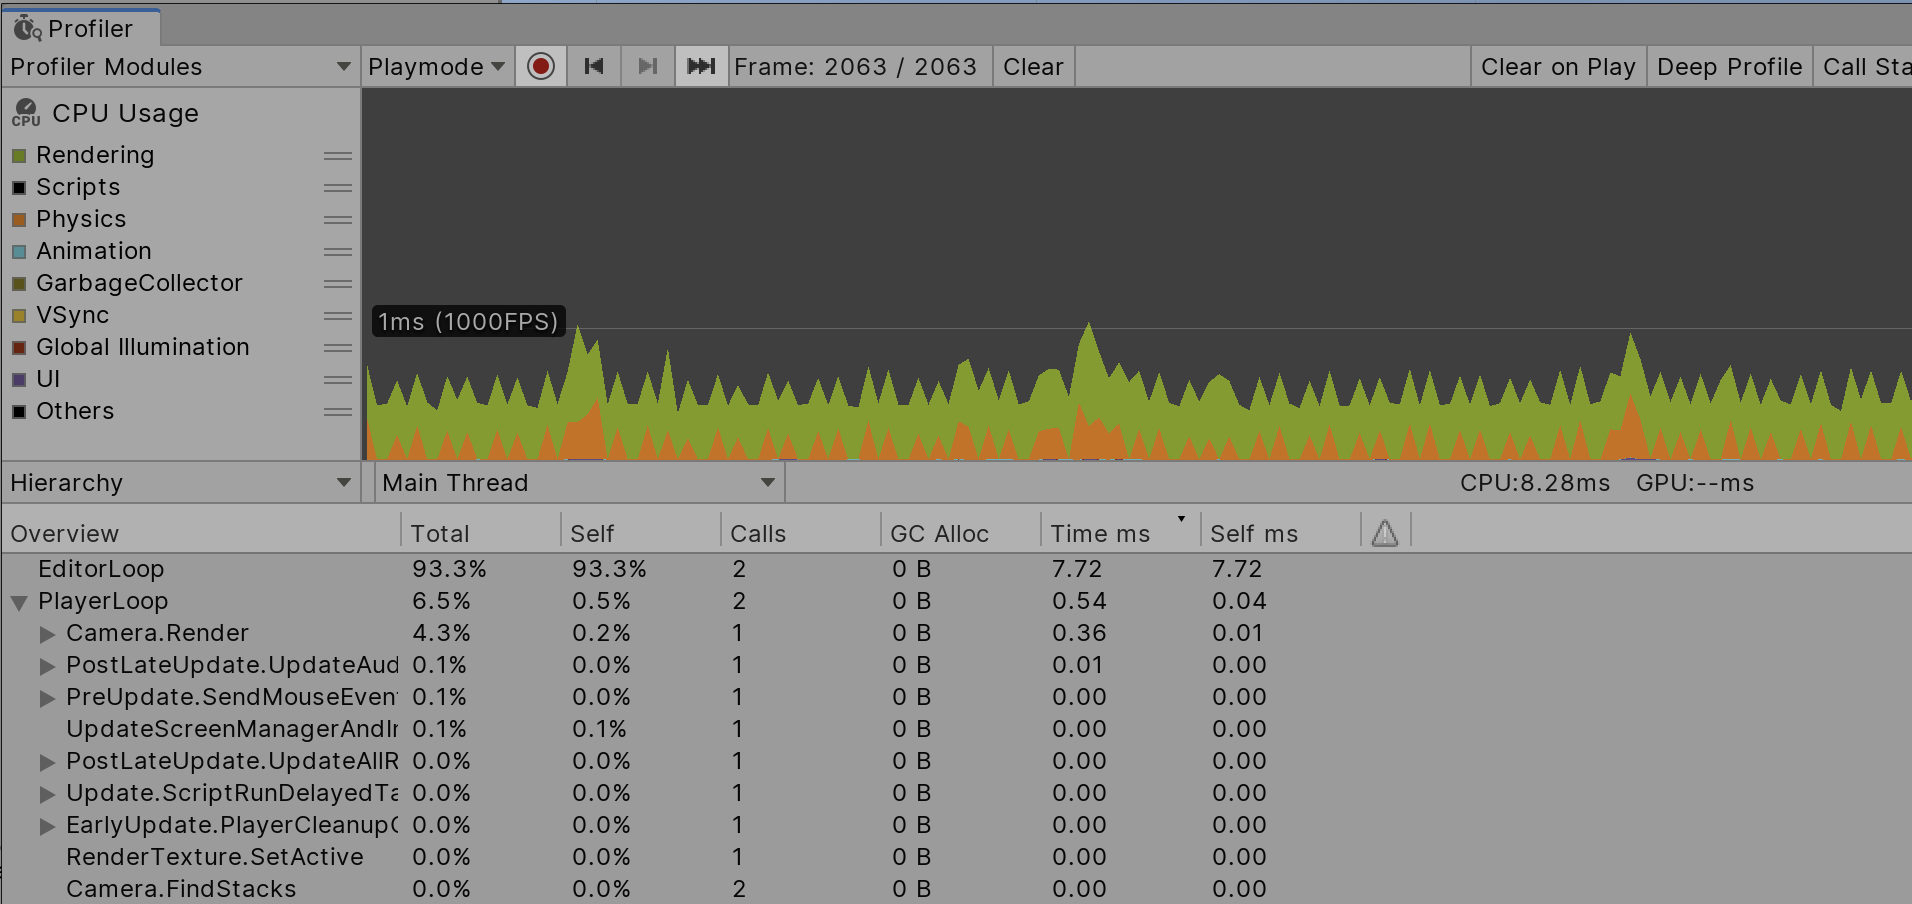Click the Profiler stopwatch icon
Image resolution: width=1912 pixels, height=904 pixels.
(27, 28)
